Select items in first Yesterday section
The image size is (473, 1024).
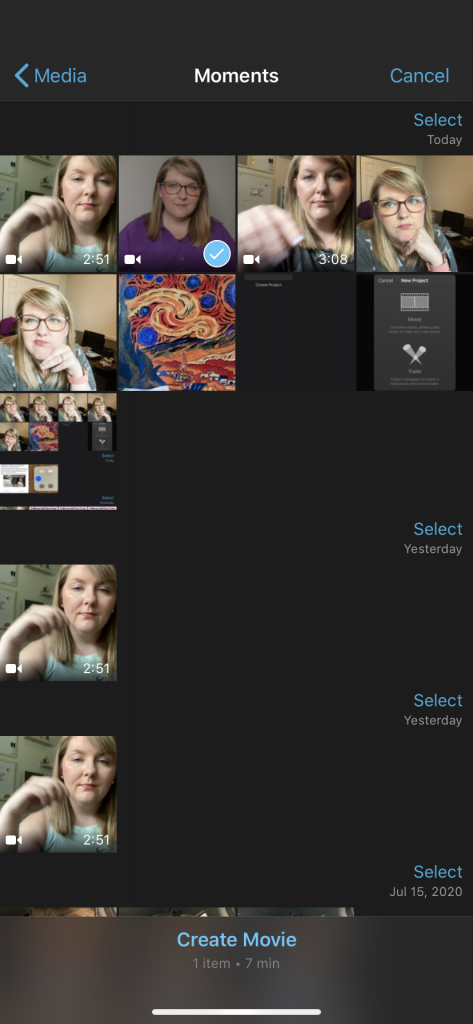click(438, 529)
